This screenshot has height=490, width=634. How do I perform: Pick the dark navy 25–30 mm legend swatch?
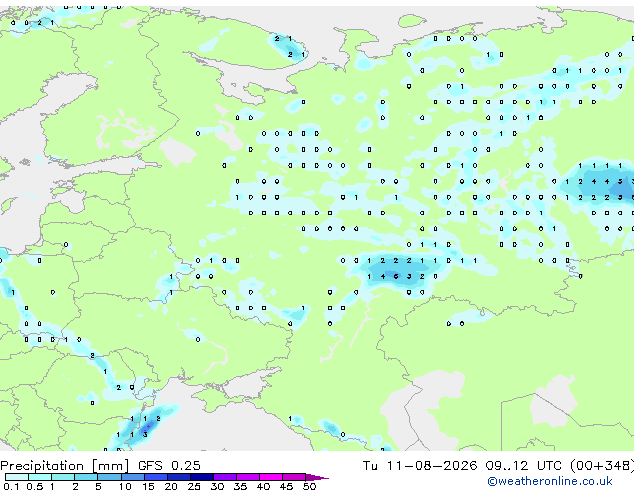click(x=202, y=477)
